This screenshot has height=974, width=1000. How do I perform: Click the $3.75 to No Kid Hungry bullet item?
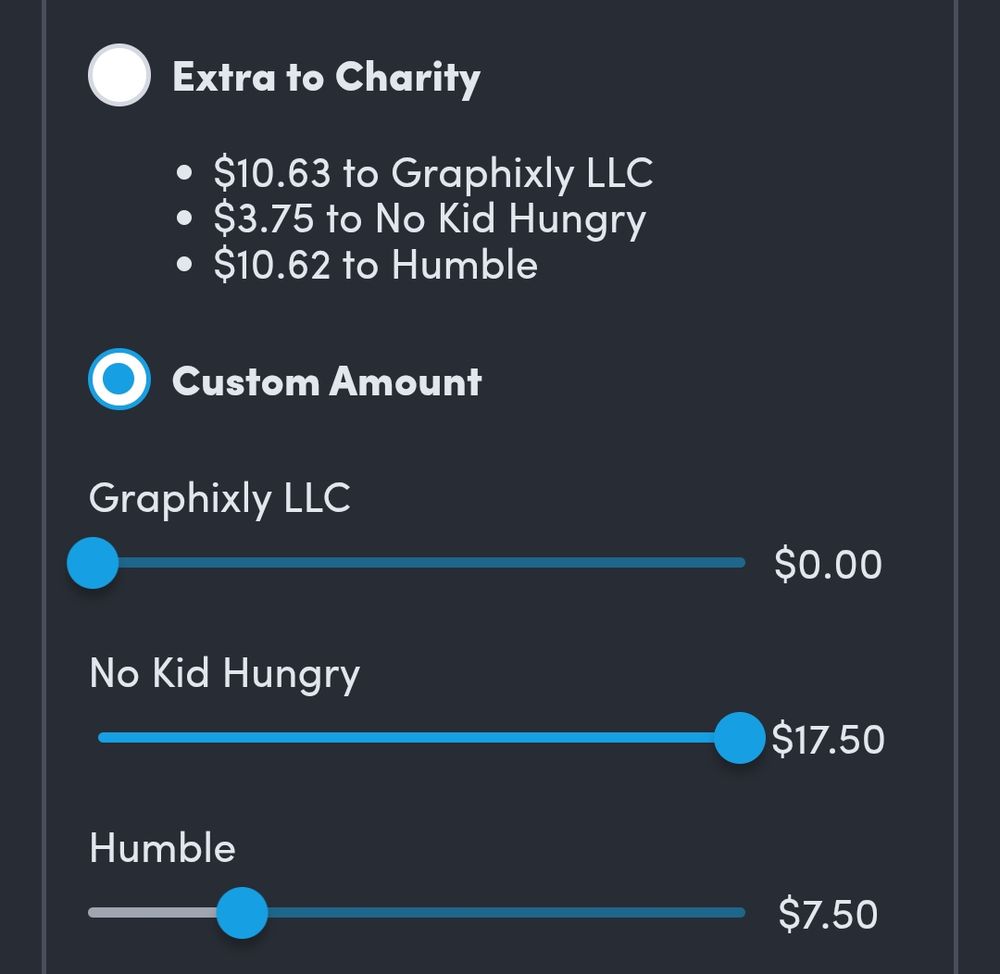(428, 218)
